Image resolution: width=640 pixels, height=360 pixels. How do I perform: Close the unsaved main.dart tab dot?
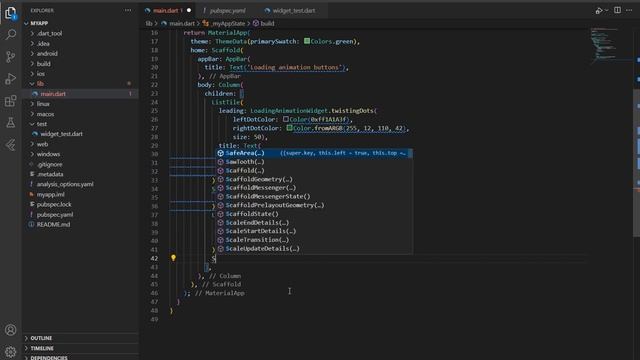(189, 11)
